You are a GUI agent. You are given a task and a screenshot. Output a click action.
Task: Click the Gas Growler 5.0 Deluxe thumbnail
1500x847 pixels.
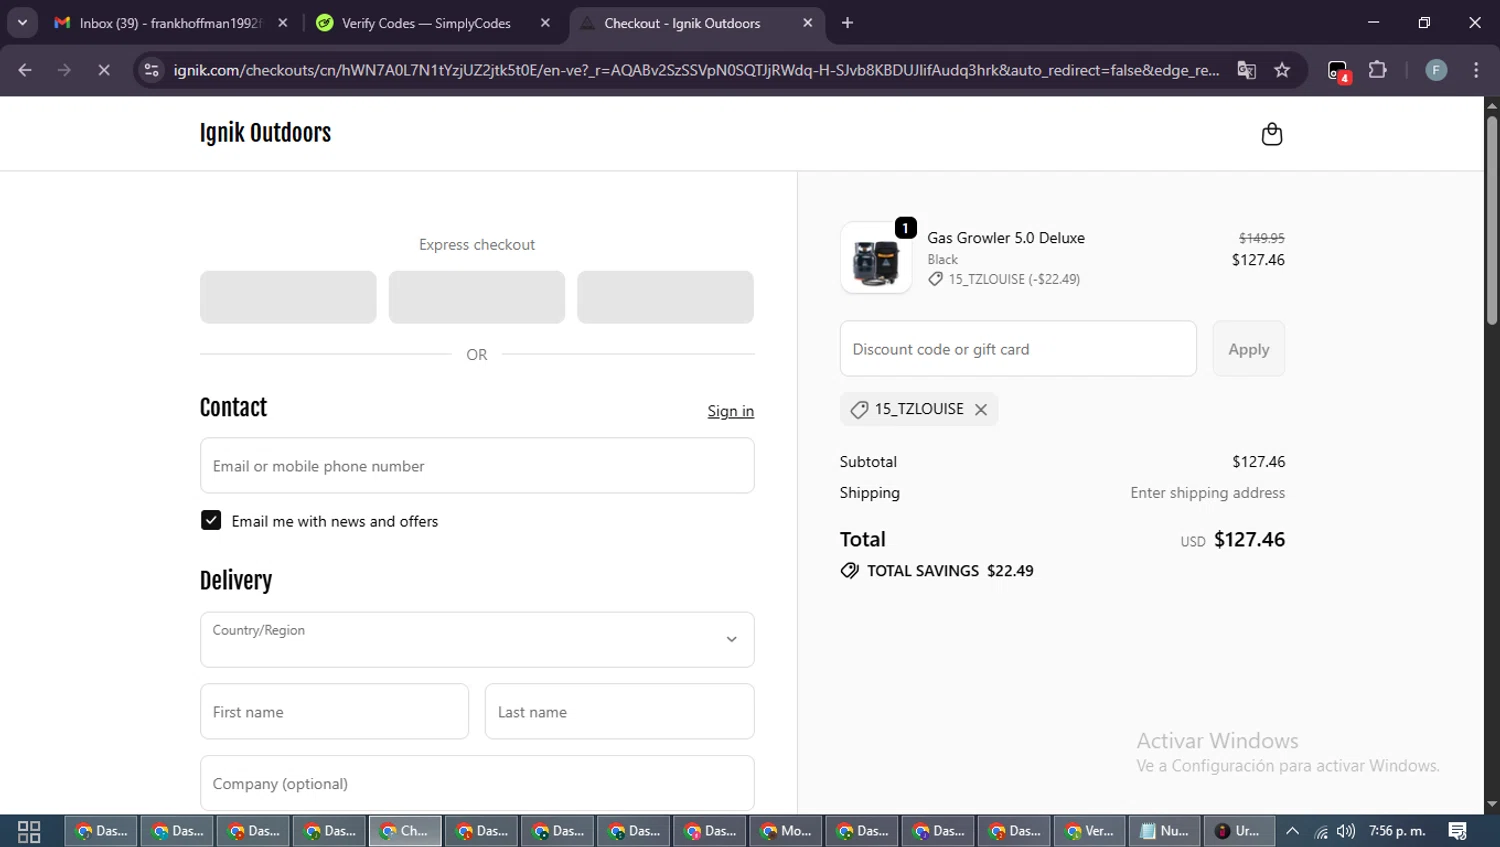click(x=876, y=258)
